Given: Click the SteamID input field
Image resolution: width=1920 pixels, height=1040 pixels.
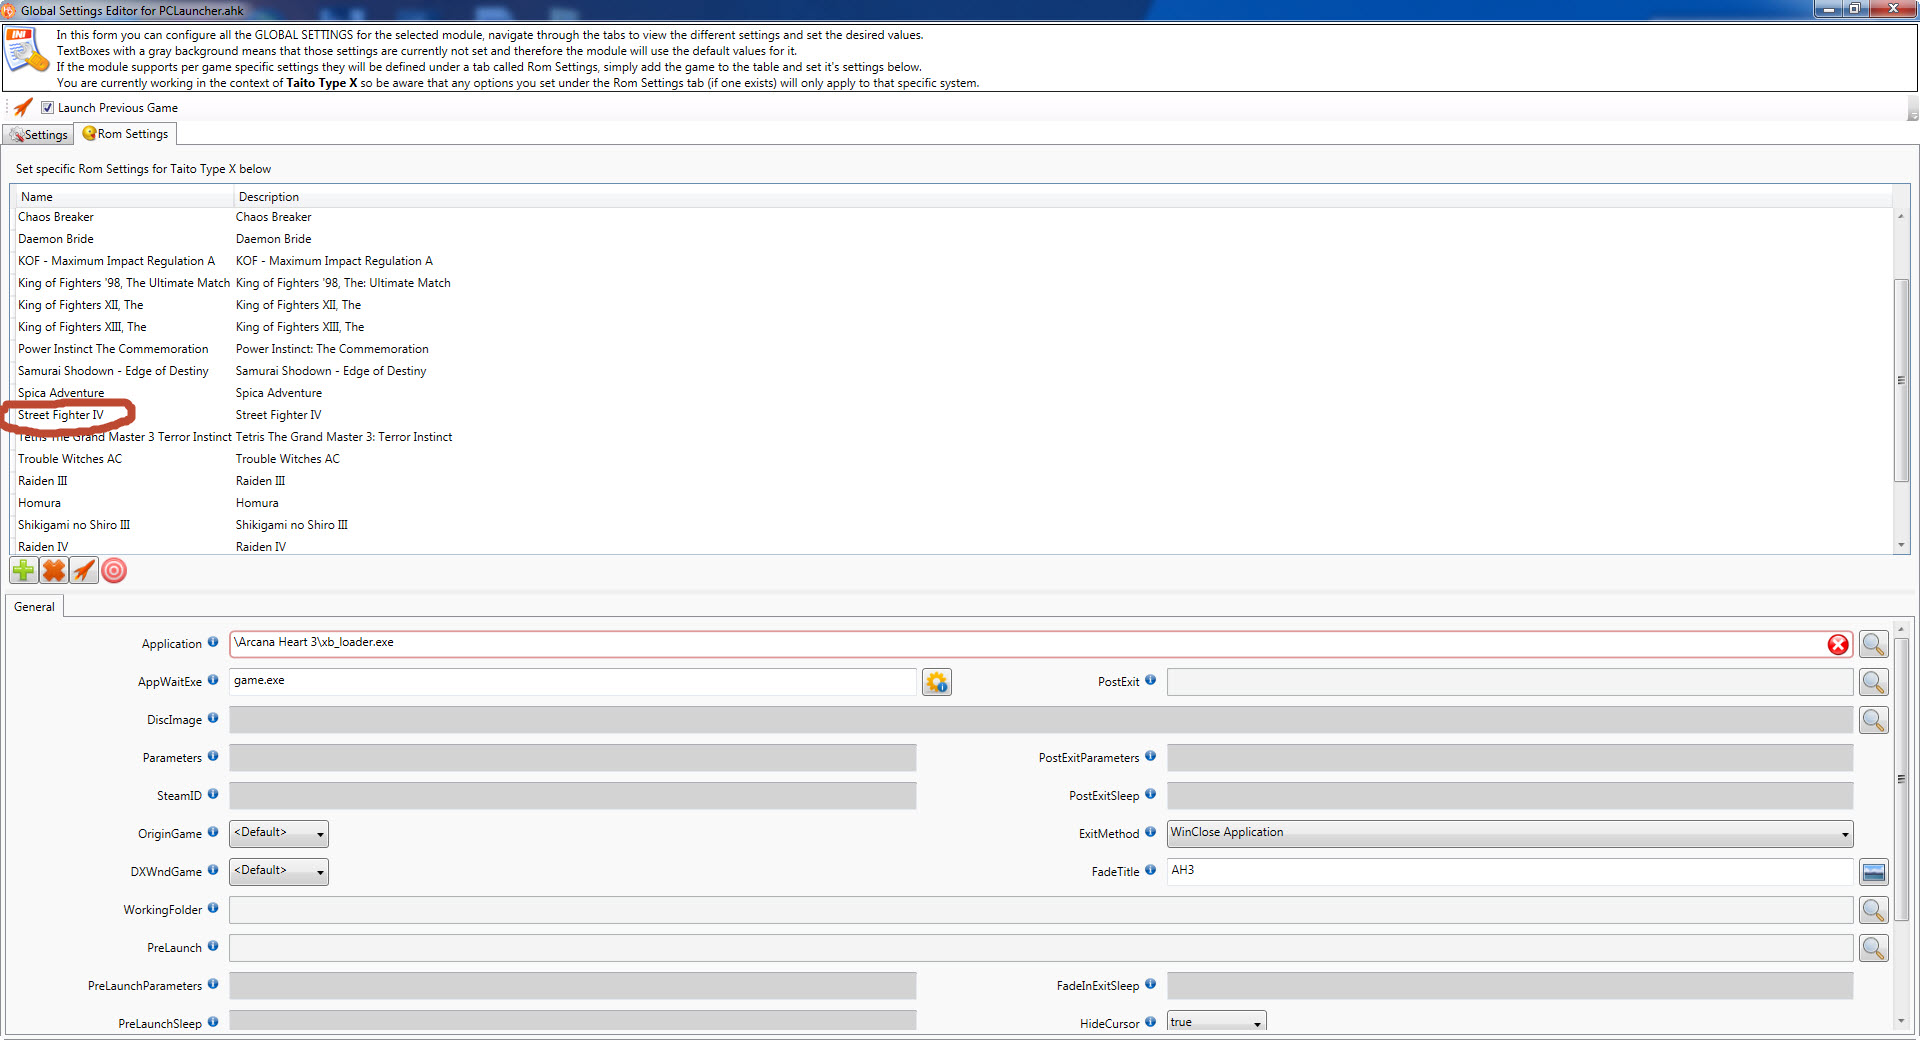Looking at the screenshot, I should coord(573,796).
